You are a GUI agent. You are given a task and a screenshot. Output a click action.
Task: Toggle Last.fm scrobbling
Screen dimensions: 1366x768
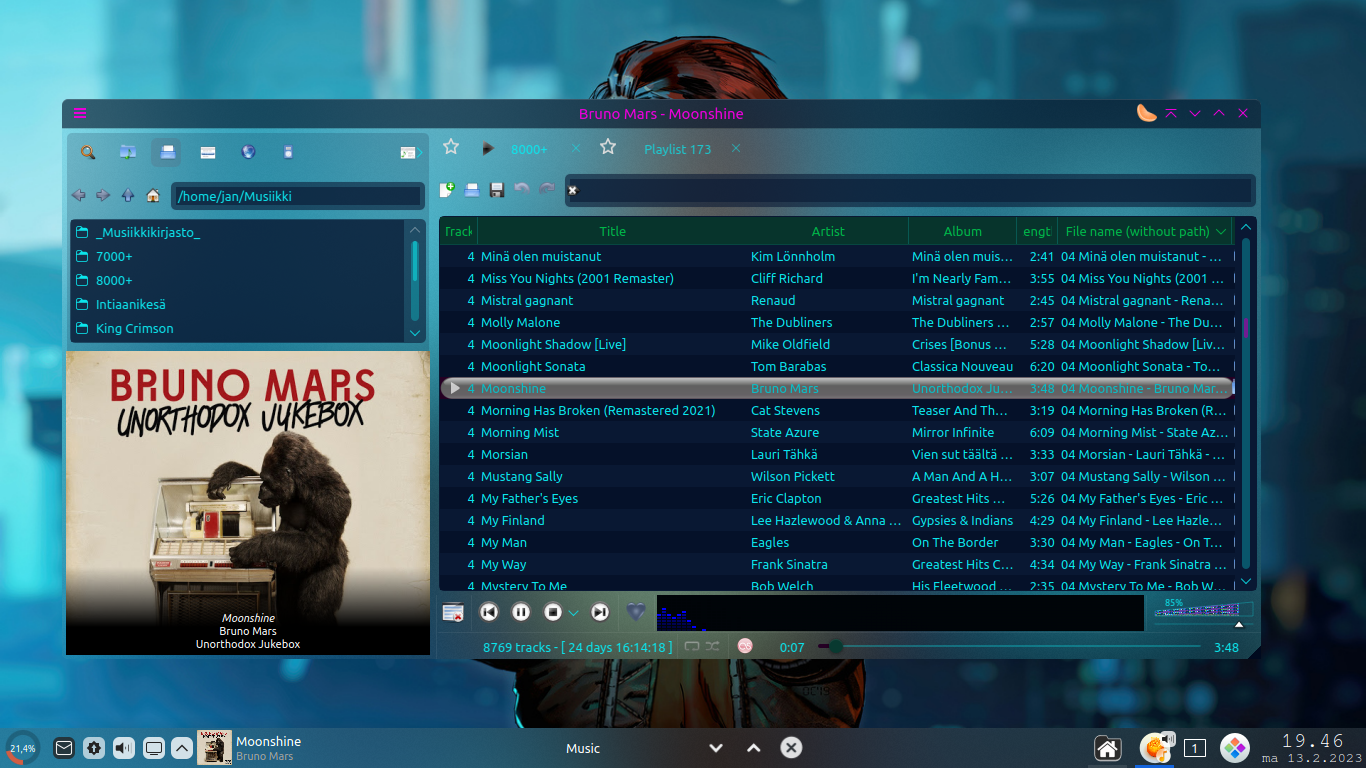pos(745,647)
